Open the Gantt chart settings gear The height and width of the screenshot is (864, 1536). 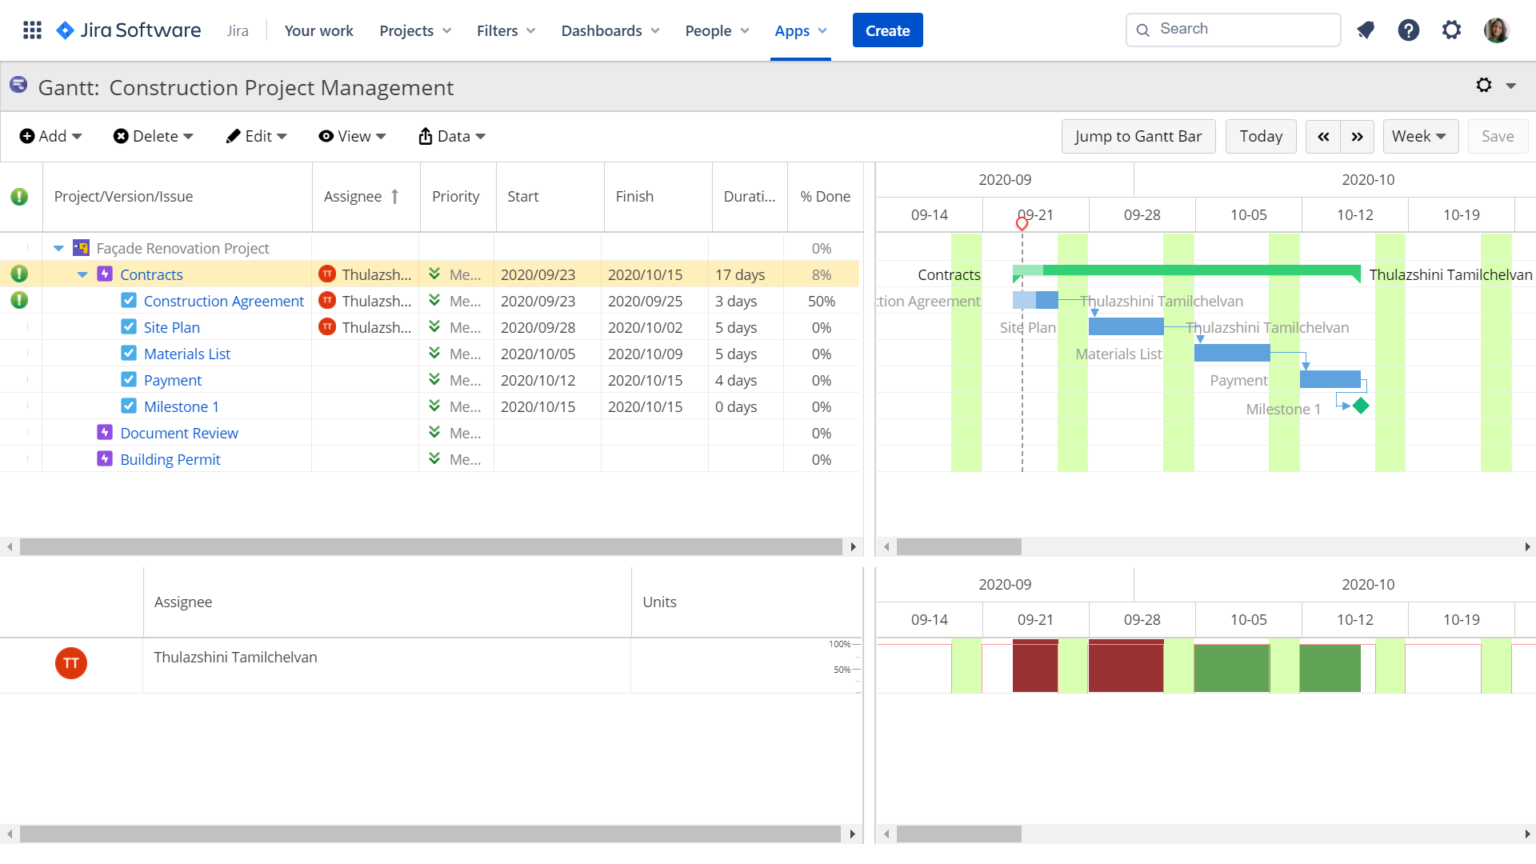click(x=1484, y=86)
